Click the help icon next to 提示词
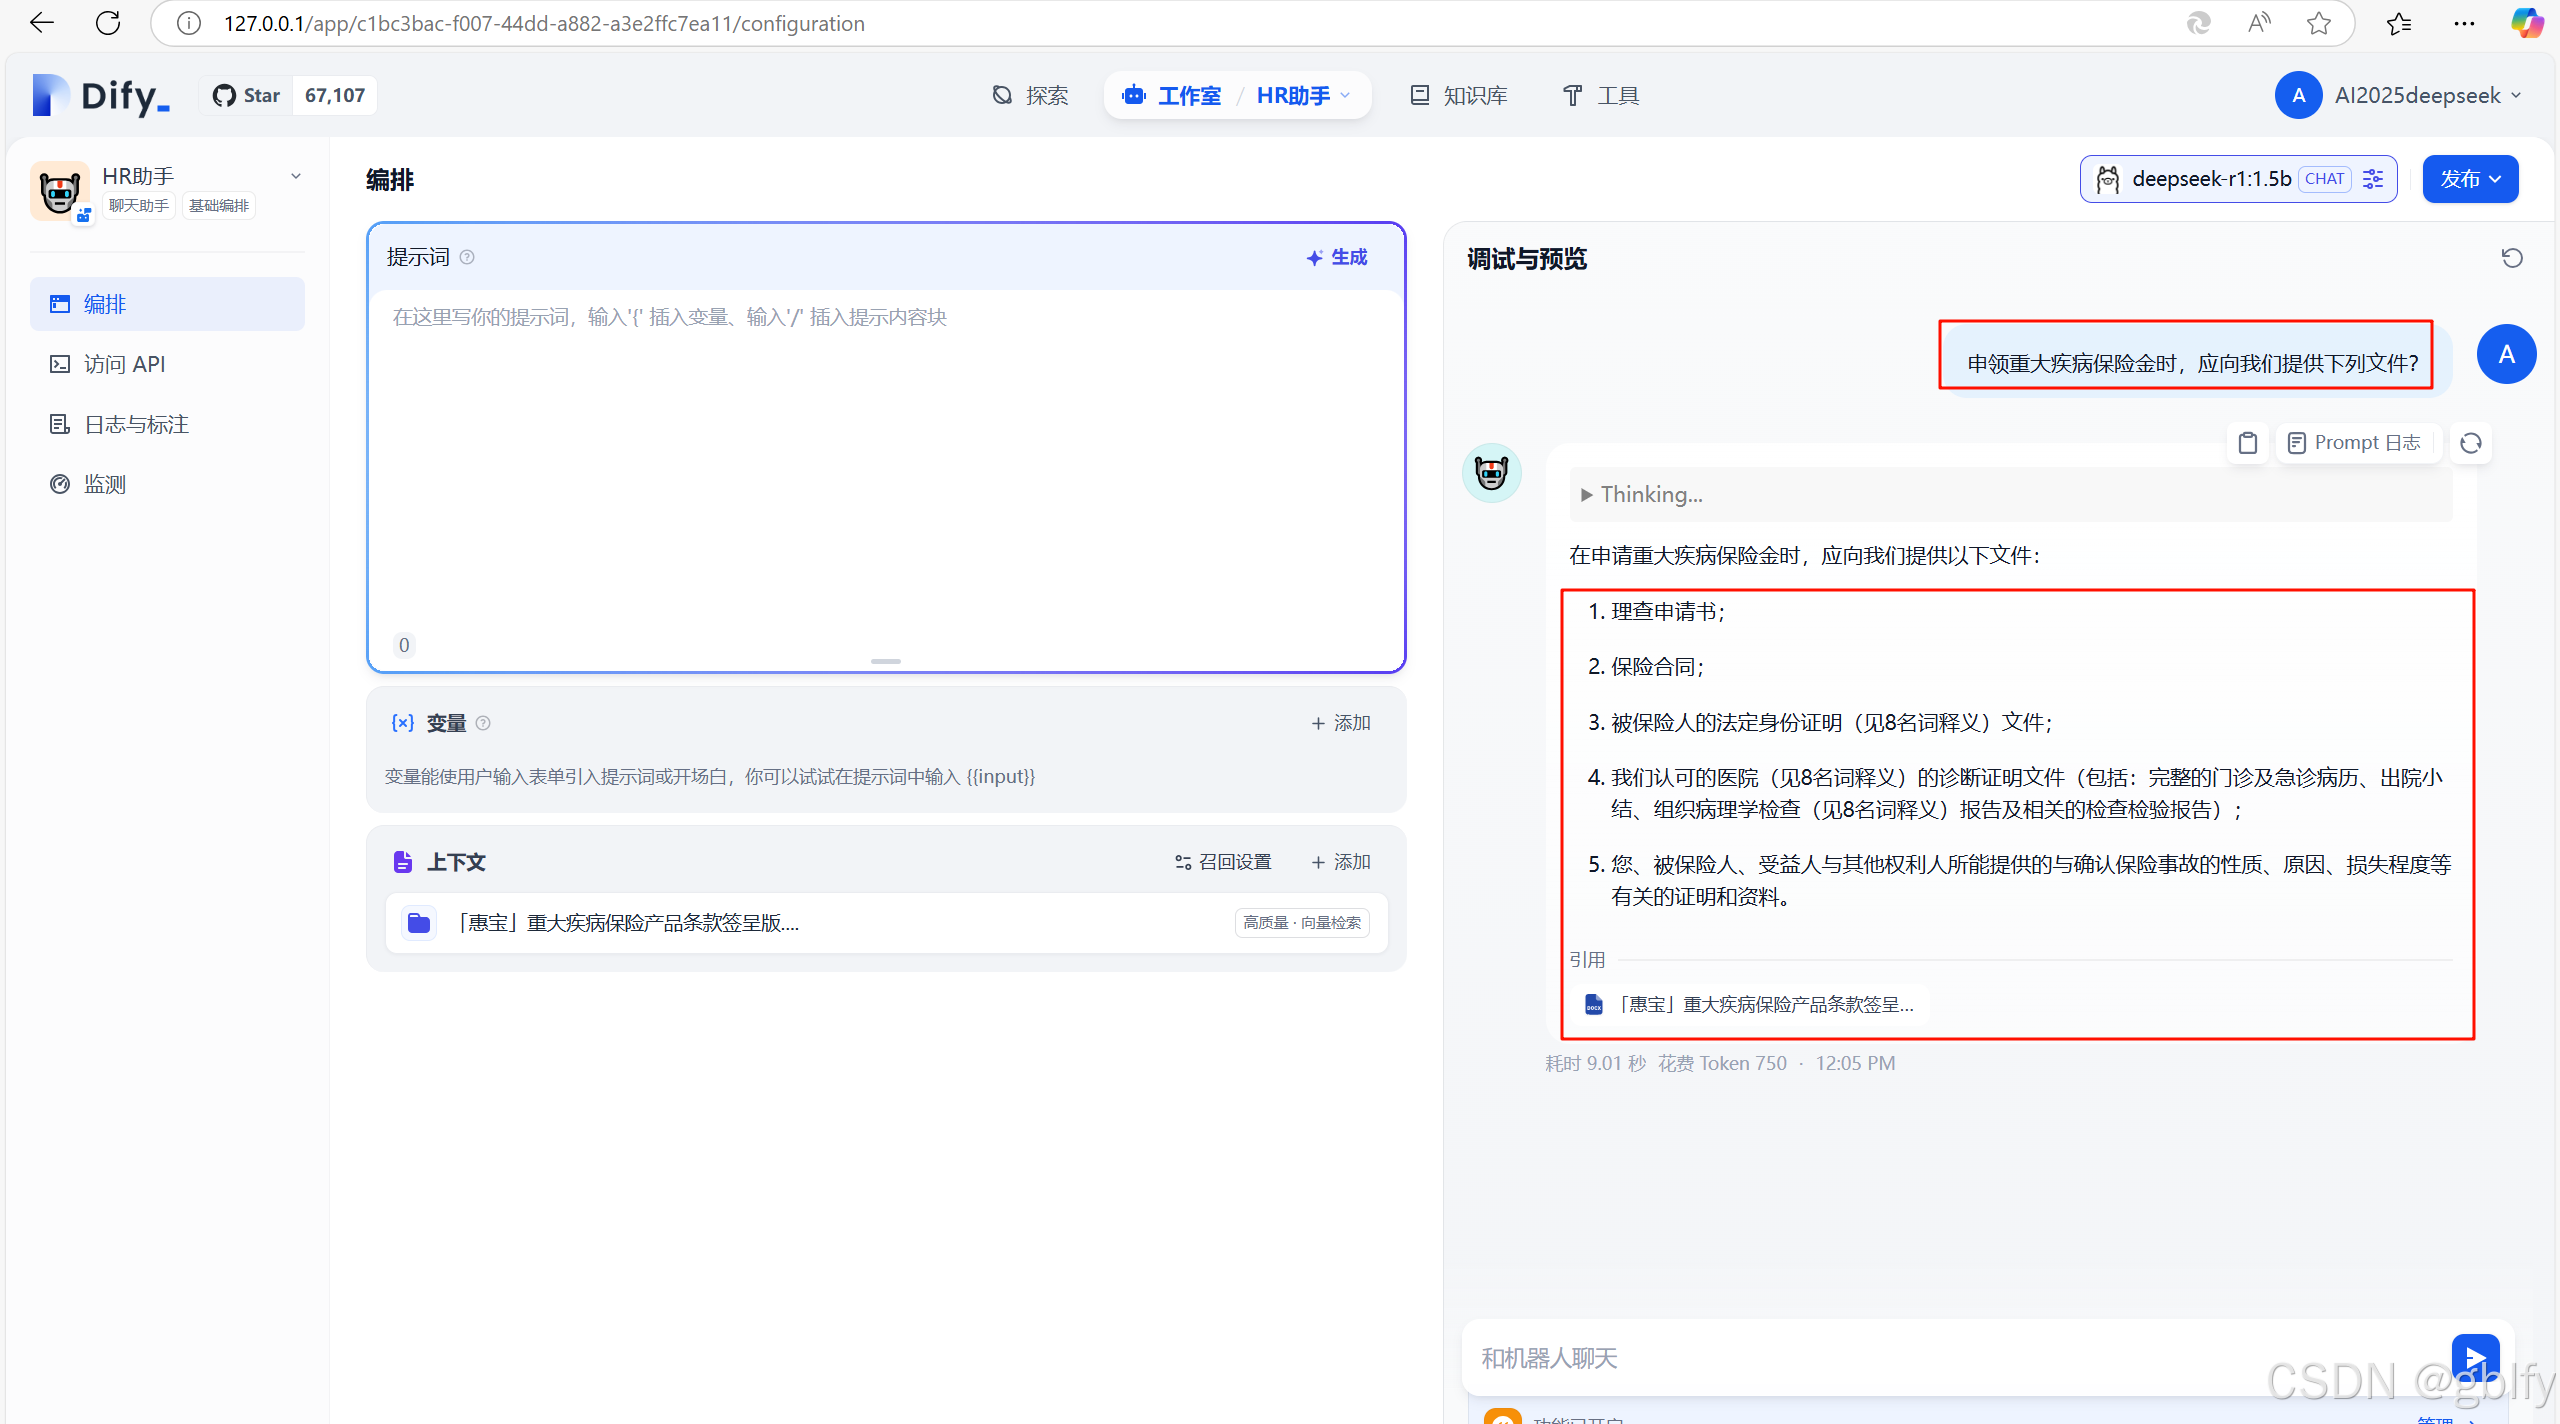Viewport: 2560px width, 1424px height. pyautogui.click(x=467, y=257)
